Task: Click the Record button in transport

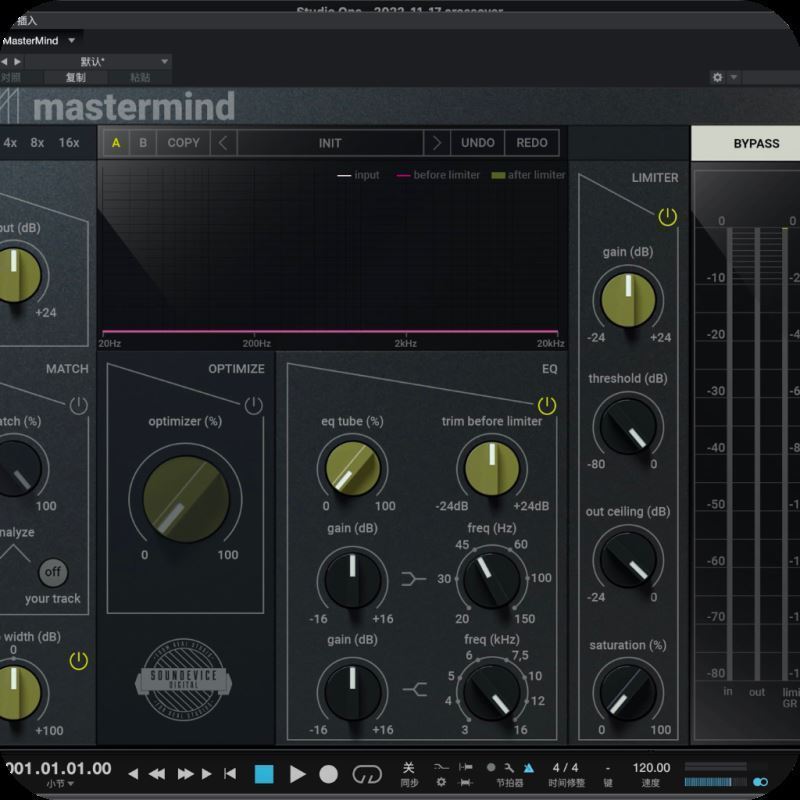Action: (328, 774)
